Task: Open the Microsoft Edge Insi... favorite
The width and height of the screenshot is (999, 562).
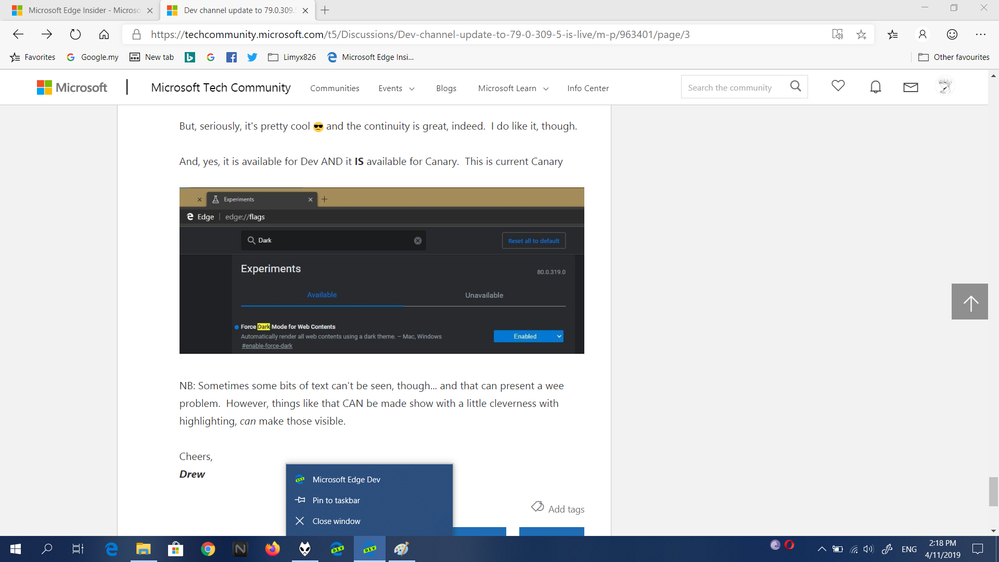Action: 370,57
